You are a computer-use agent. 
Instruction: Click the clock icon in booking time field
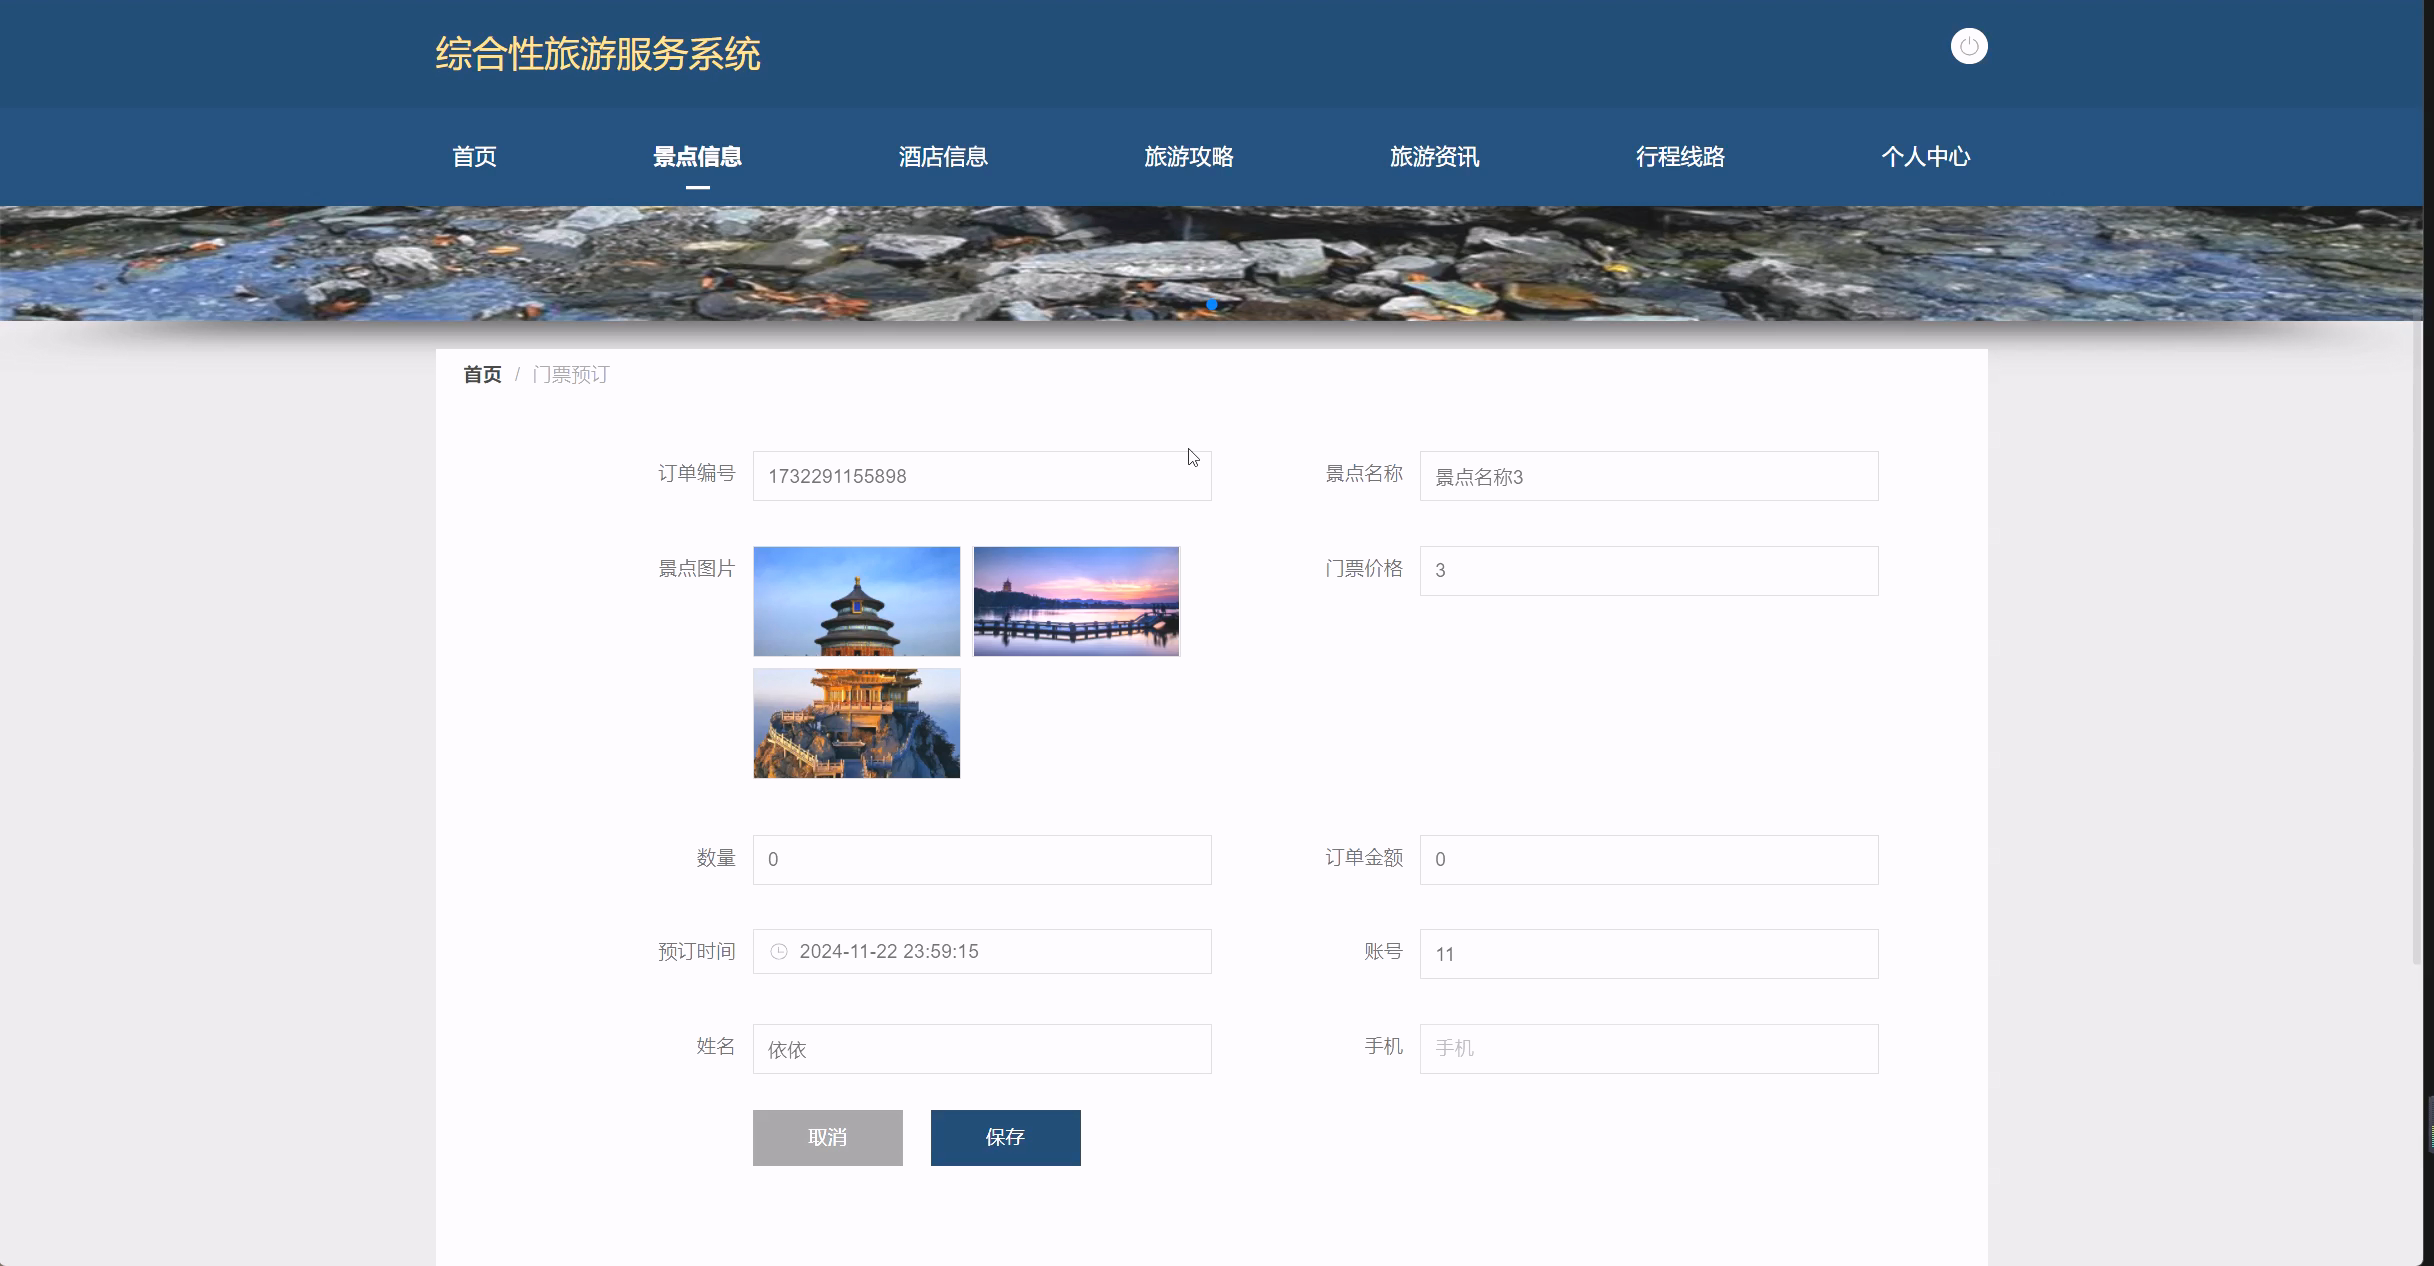tap(778, 951)
